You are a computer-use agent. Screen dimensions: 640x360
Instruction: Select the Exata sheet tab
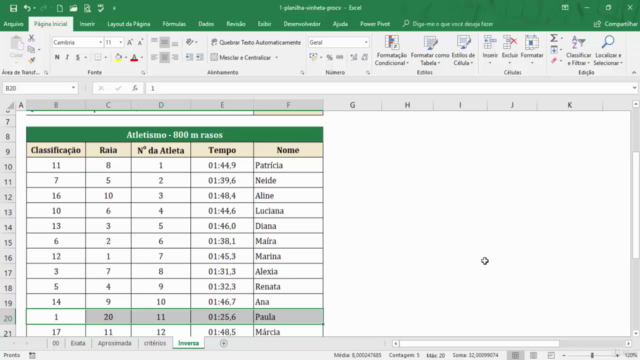78,343
